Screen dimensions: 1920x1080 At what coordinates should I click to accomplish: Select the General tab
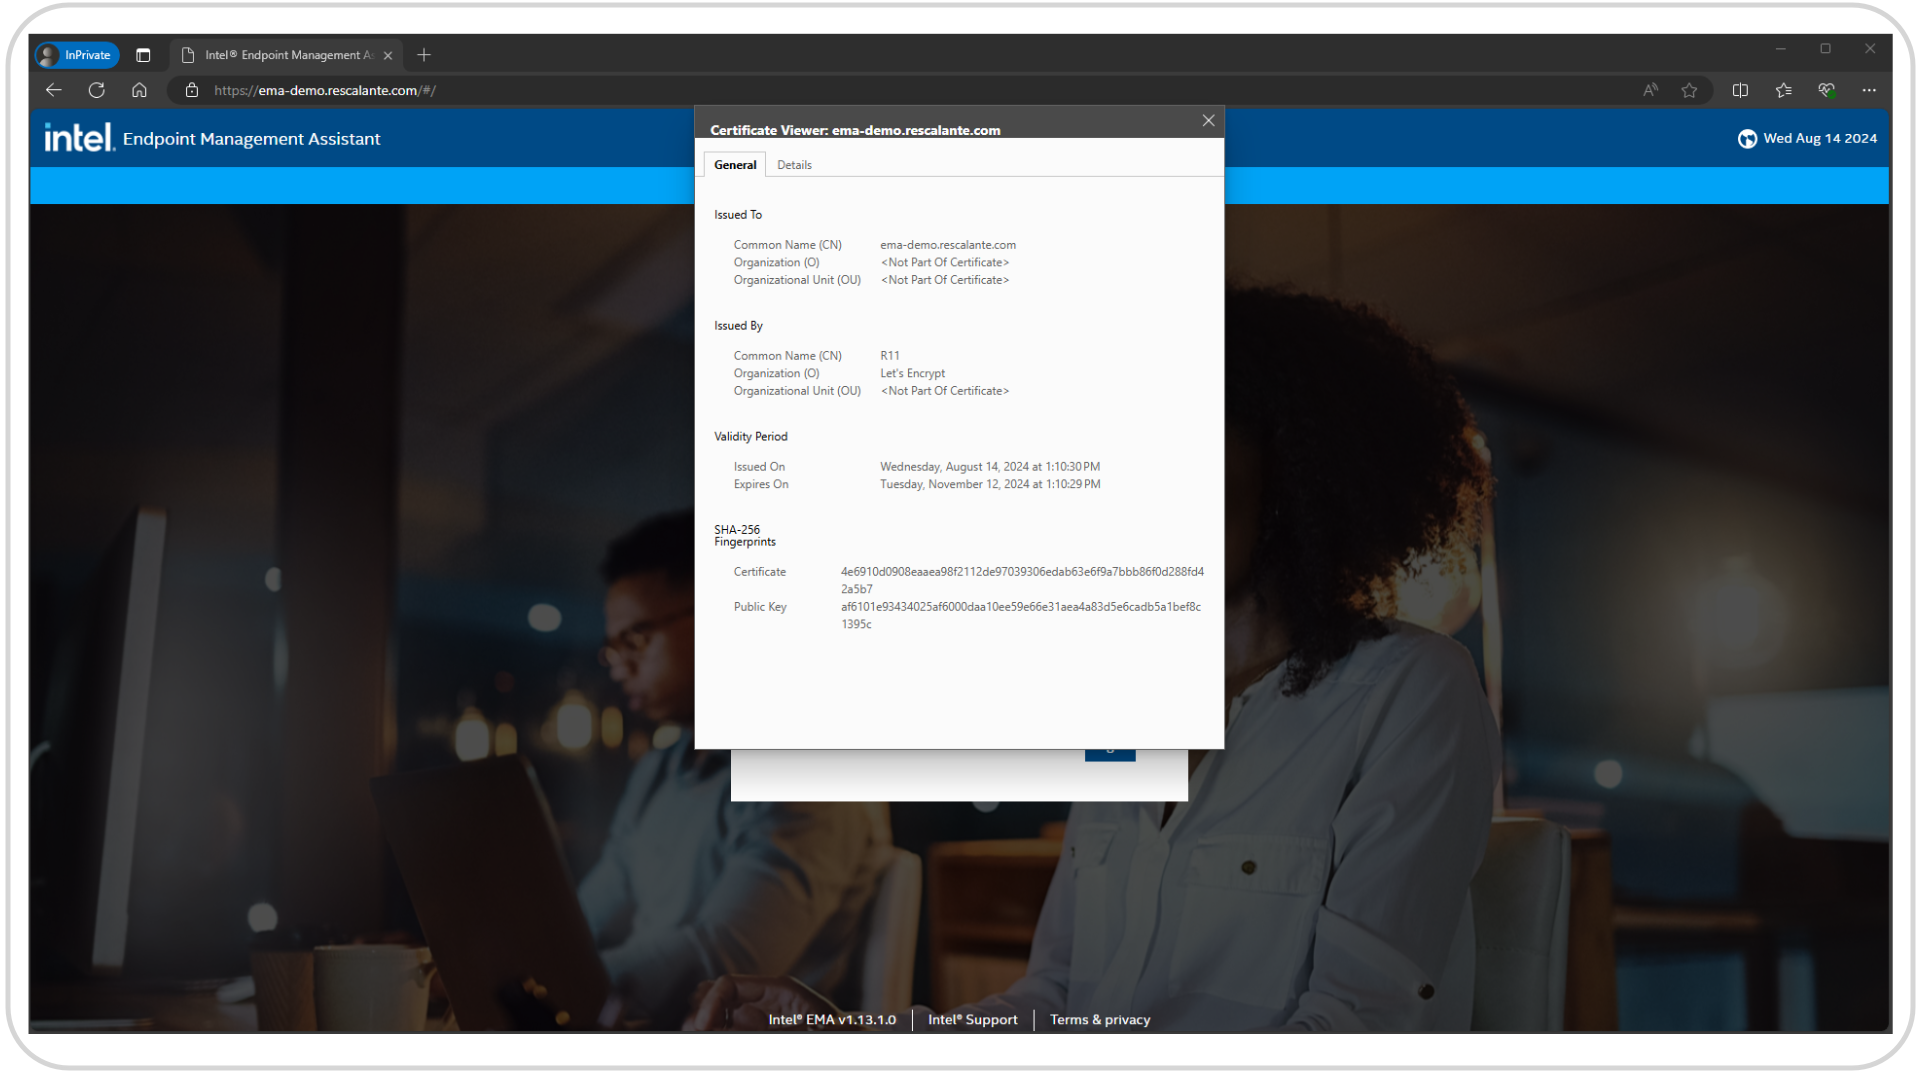click(x=735, y=165)
